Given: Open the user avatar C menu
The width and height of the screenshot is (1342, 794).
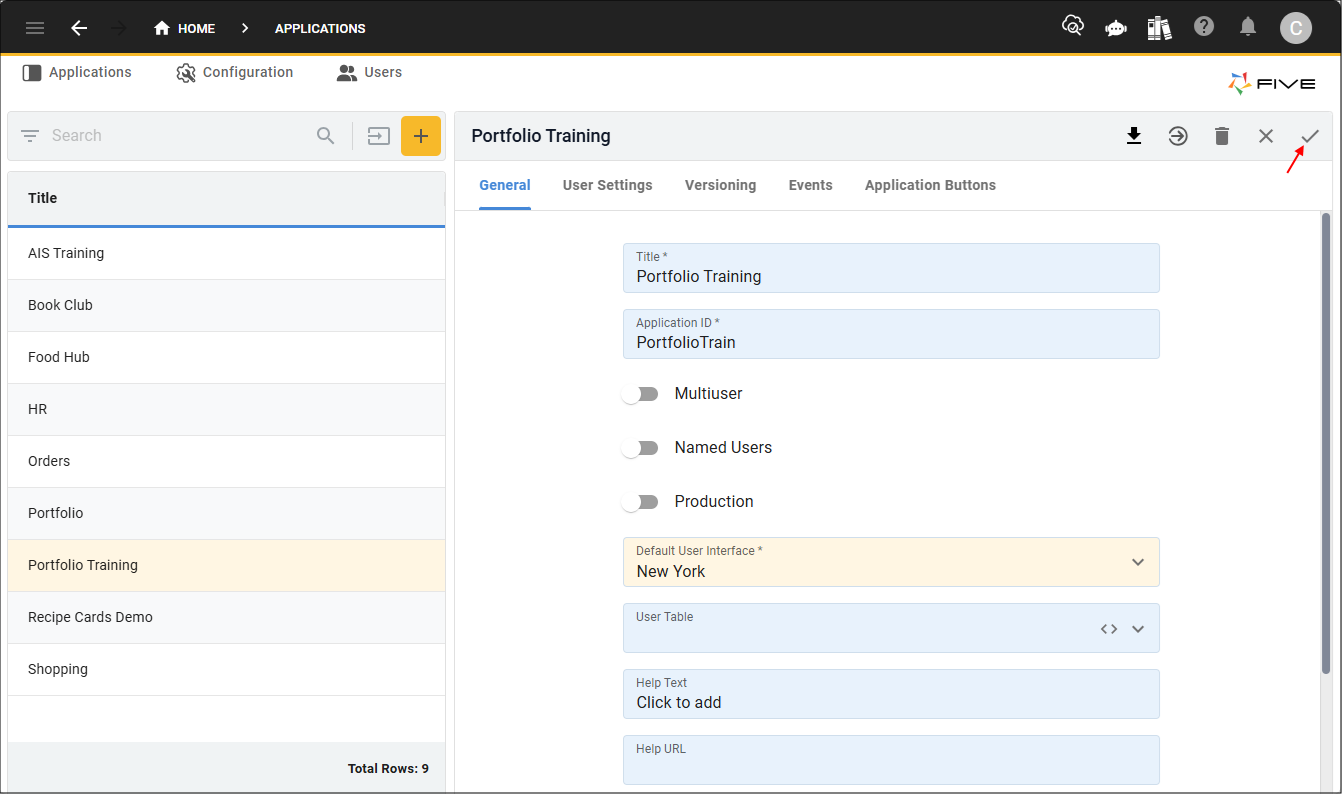Looking at the screenshot, I should 1296,28.
